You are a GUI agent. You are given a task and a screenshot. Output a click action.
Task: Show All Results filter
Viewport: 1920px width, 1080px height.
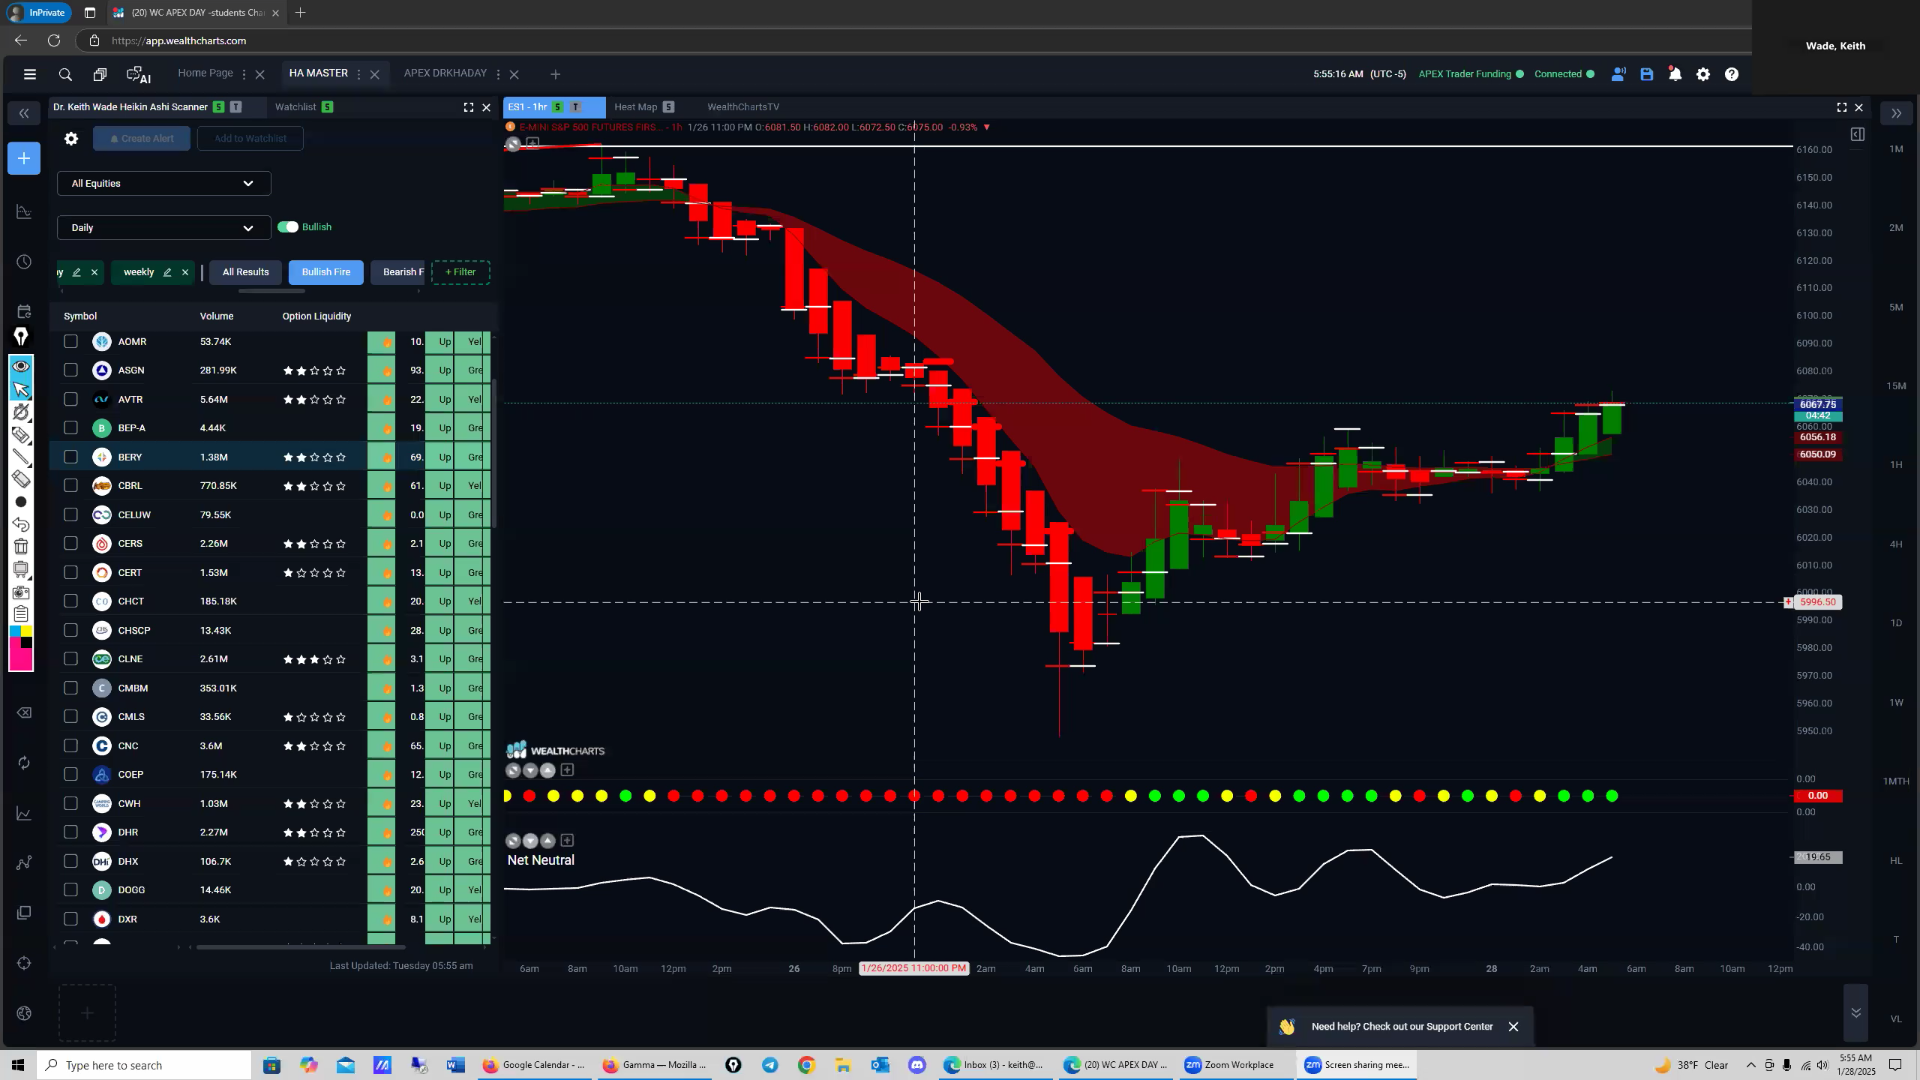click(245, 272)
